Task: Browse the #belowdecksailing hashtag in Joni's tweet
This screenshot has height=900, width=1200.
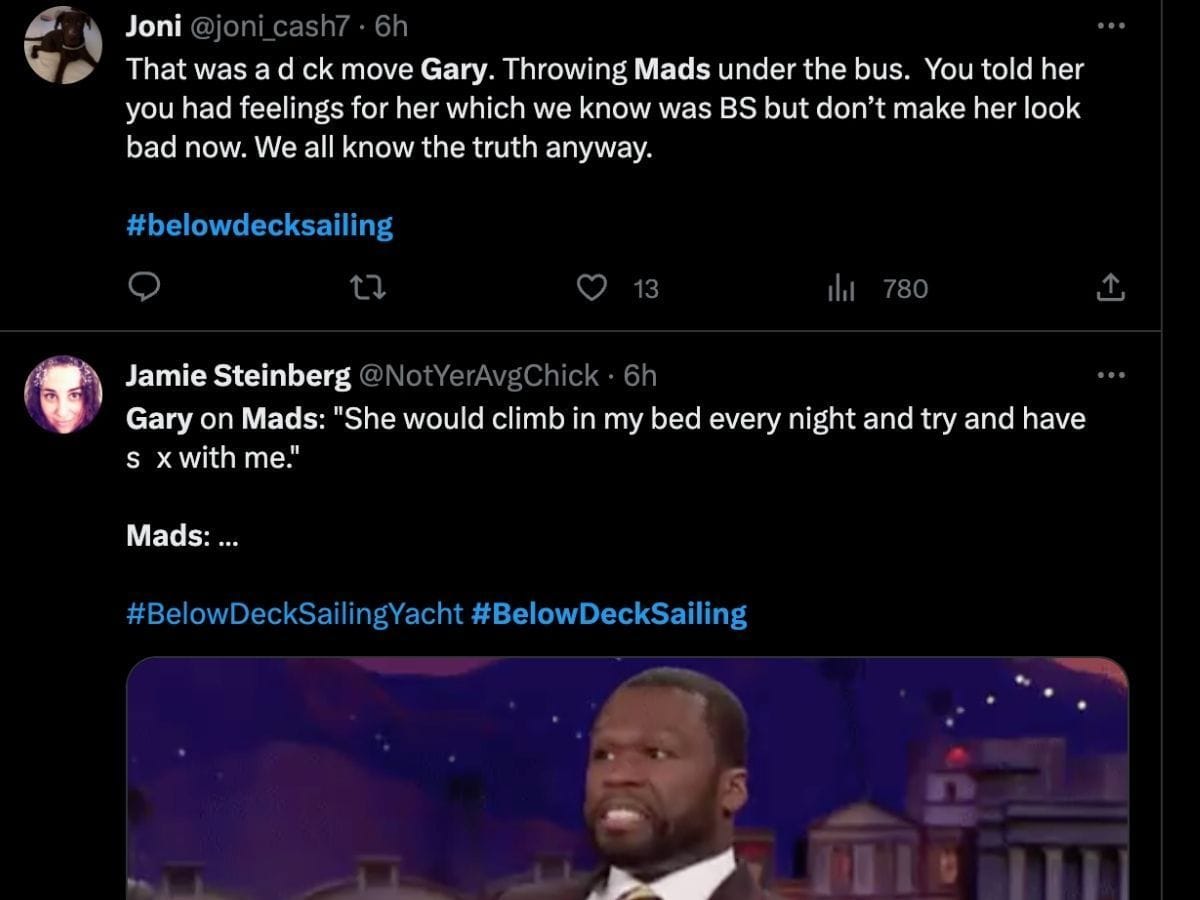Action: tap(260, 225)
